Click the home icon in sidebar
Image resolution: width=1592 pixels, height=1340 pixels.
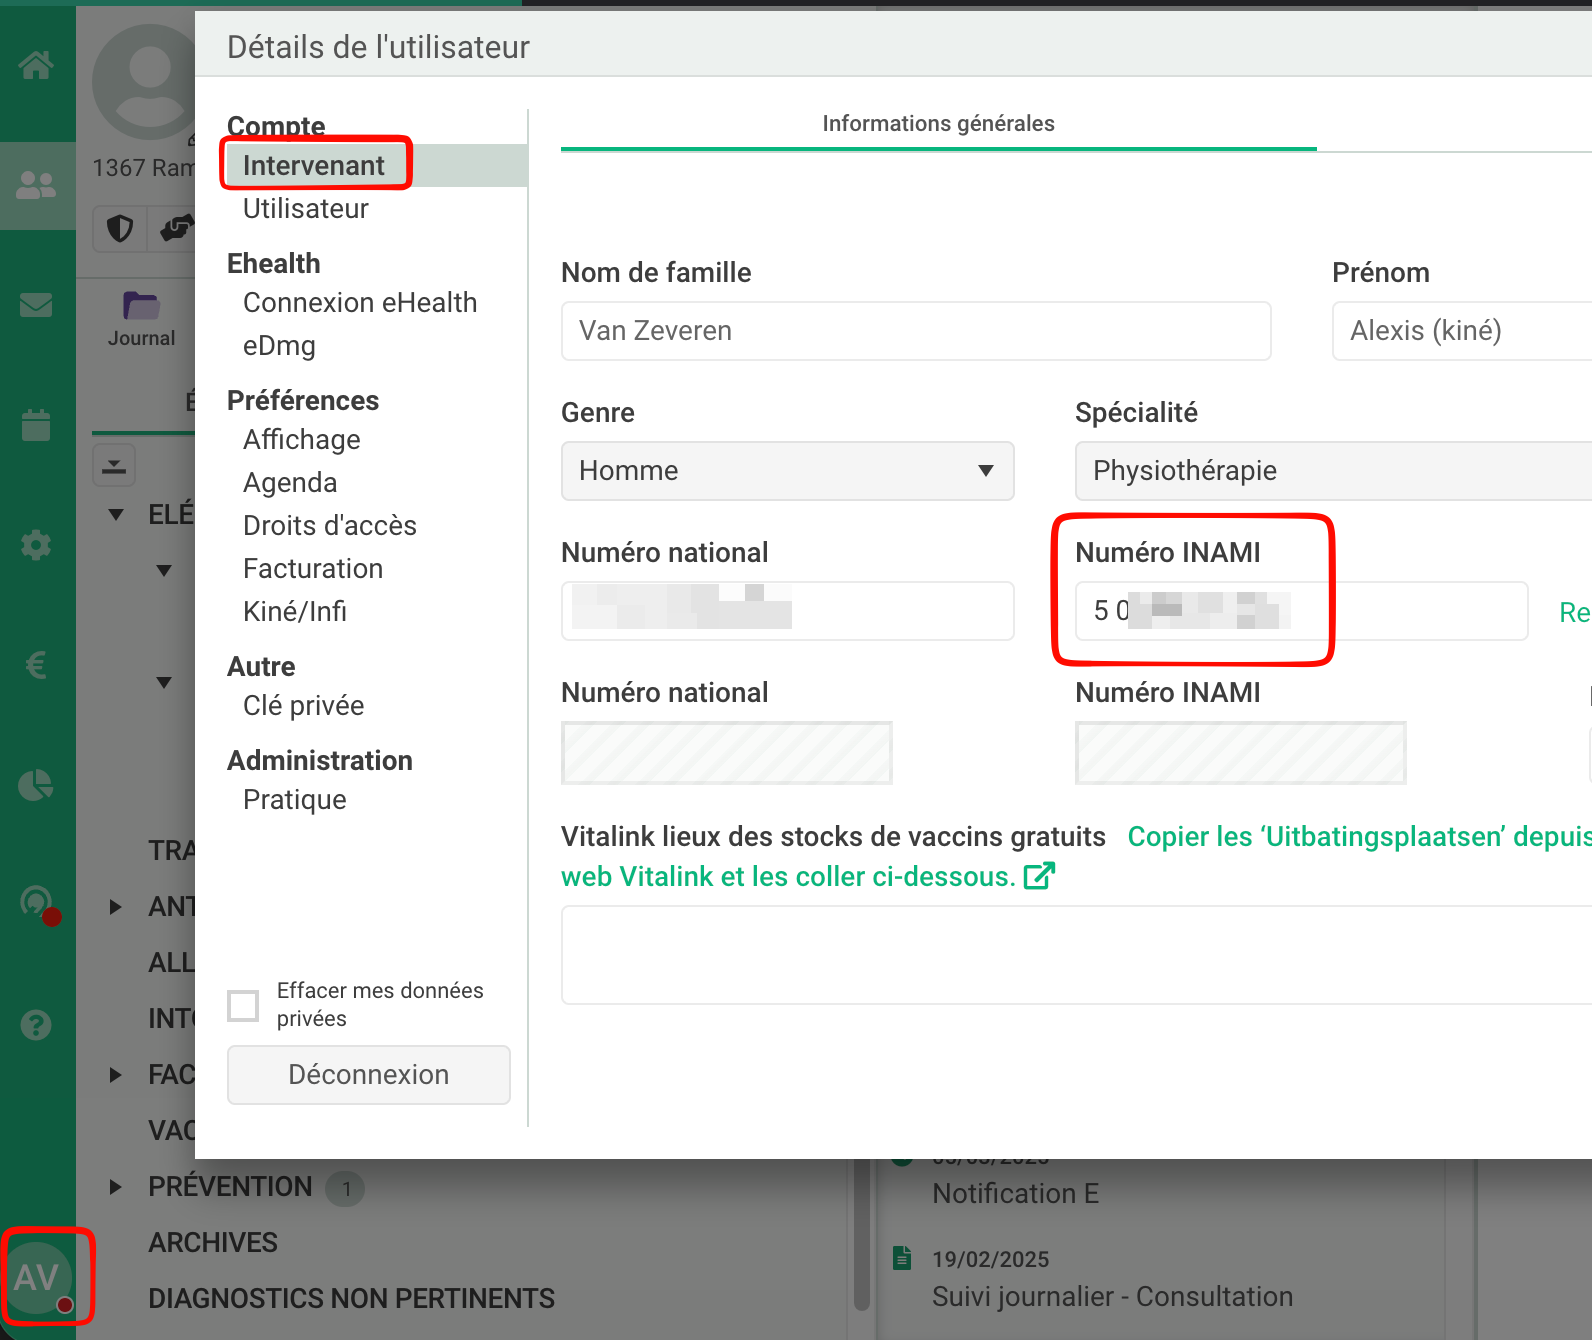click(36, 66)
